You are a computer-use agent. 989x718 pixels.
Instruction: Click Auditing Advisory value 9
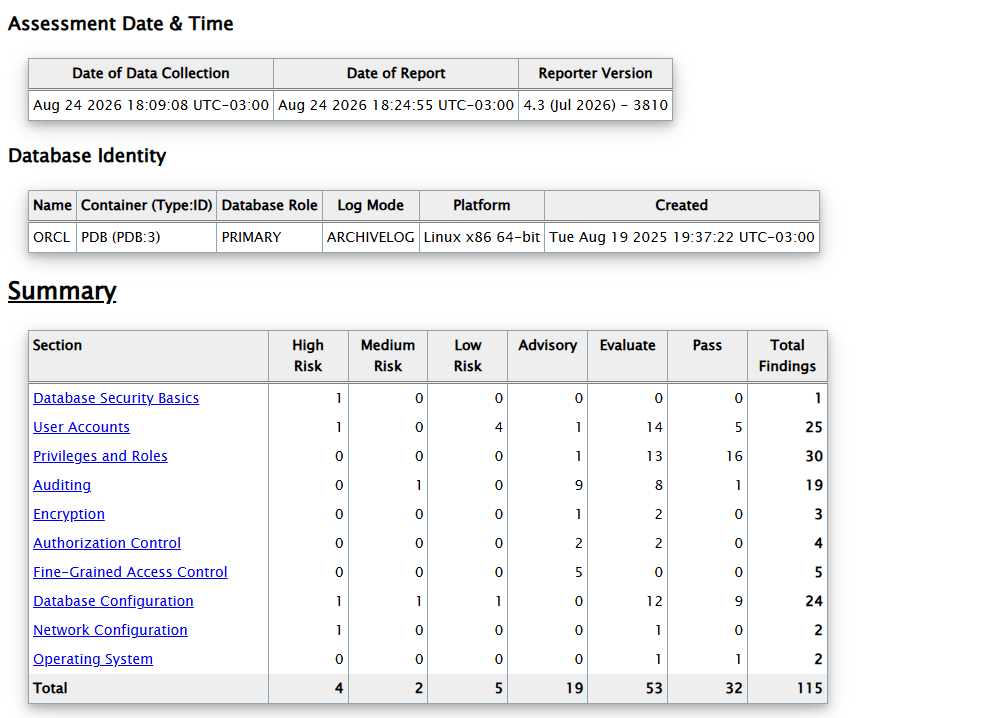[x=578, y=485]
